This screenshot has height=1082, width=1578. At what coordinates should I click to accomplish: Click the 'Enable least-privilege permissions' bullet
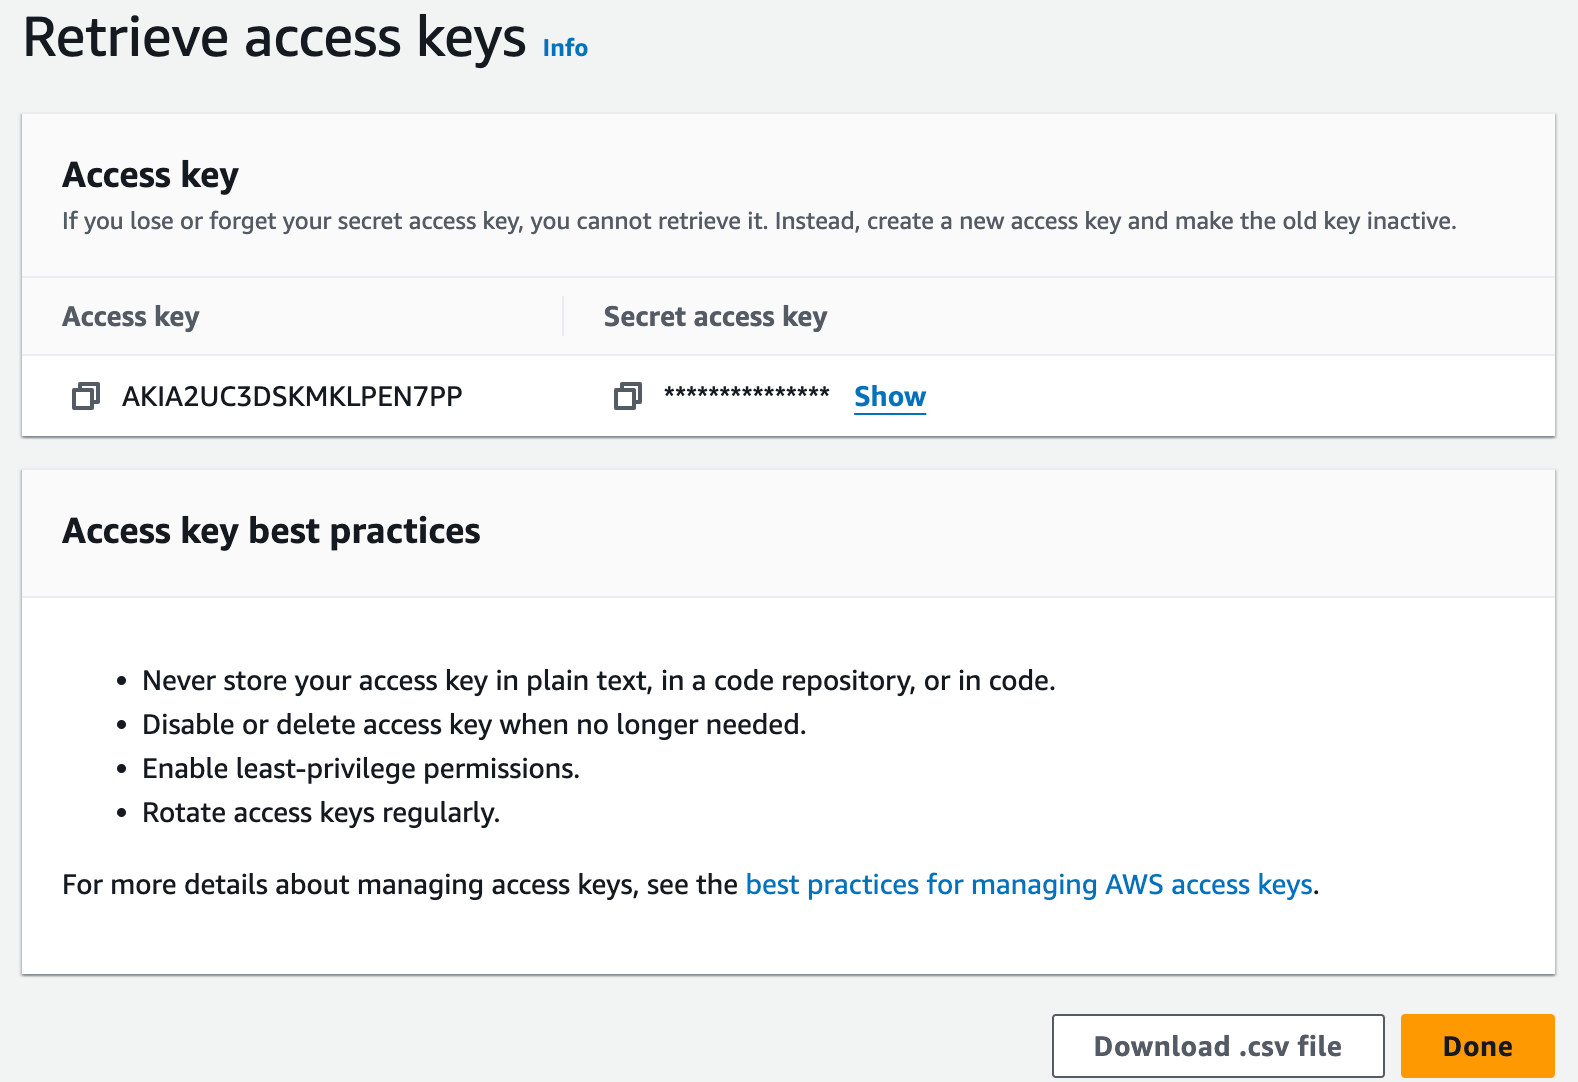coord(360,768)
